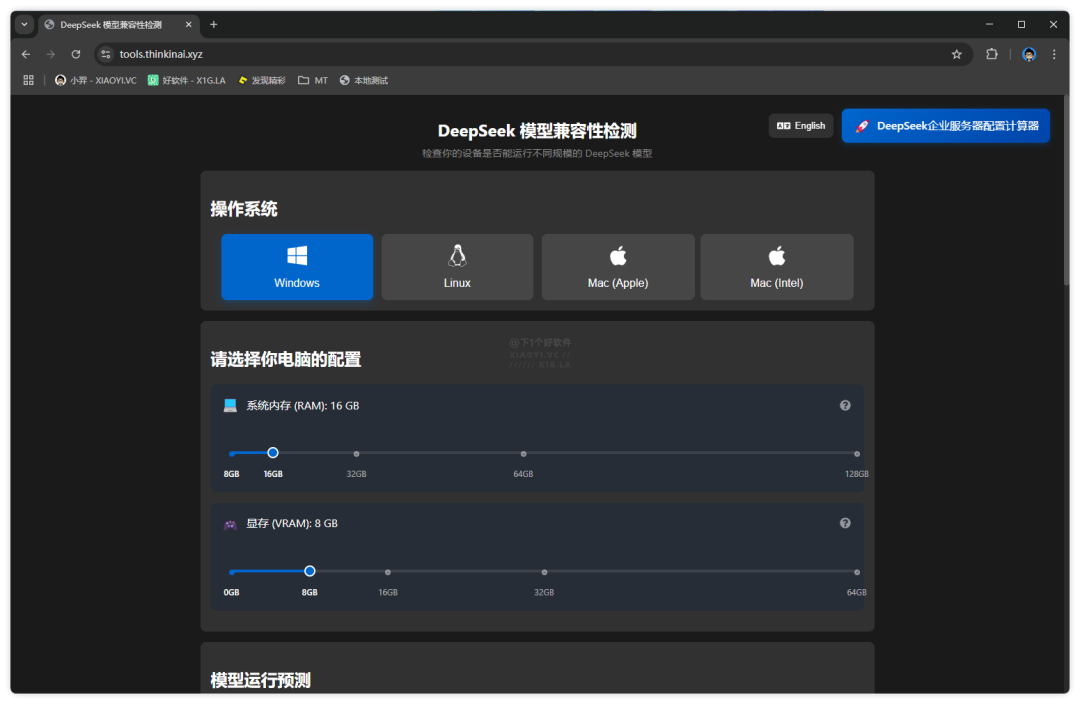1080x704 pixels.
Task: Set RAM slider to the 32GB mark
Action: (356, 454)
